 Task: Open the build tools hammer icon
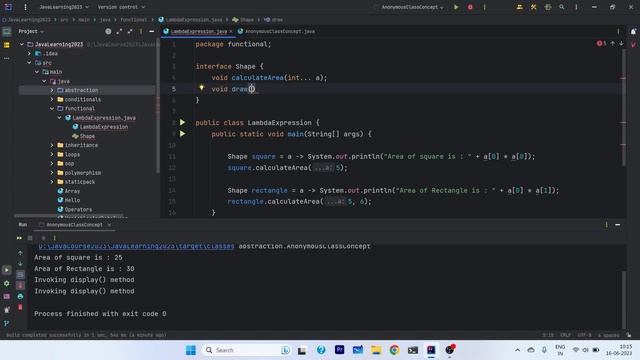(x=533, y=7)
